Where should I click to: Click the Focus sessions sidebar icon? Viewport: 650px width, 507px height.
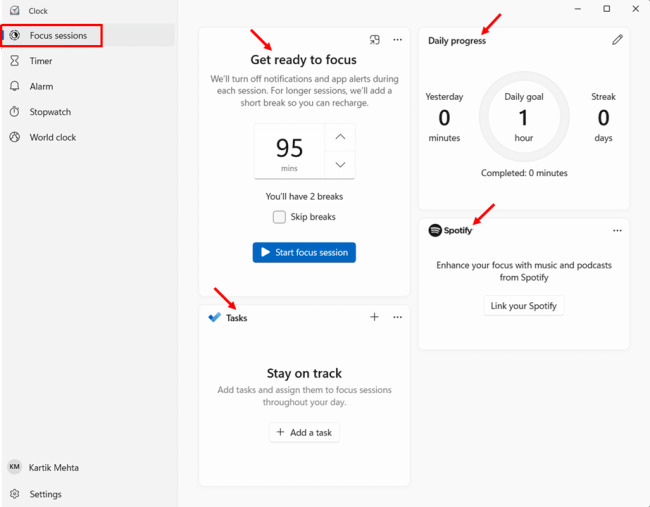(15, 35)
